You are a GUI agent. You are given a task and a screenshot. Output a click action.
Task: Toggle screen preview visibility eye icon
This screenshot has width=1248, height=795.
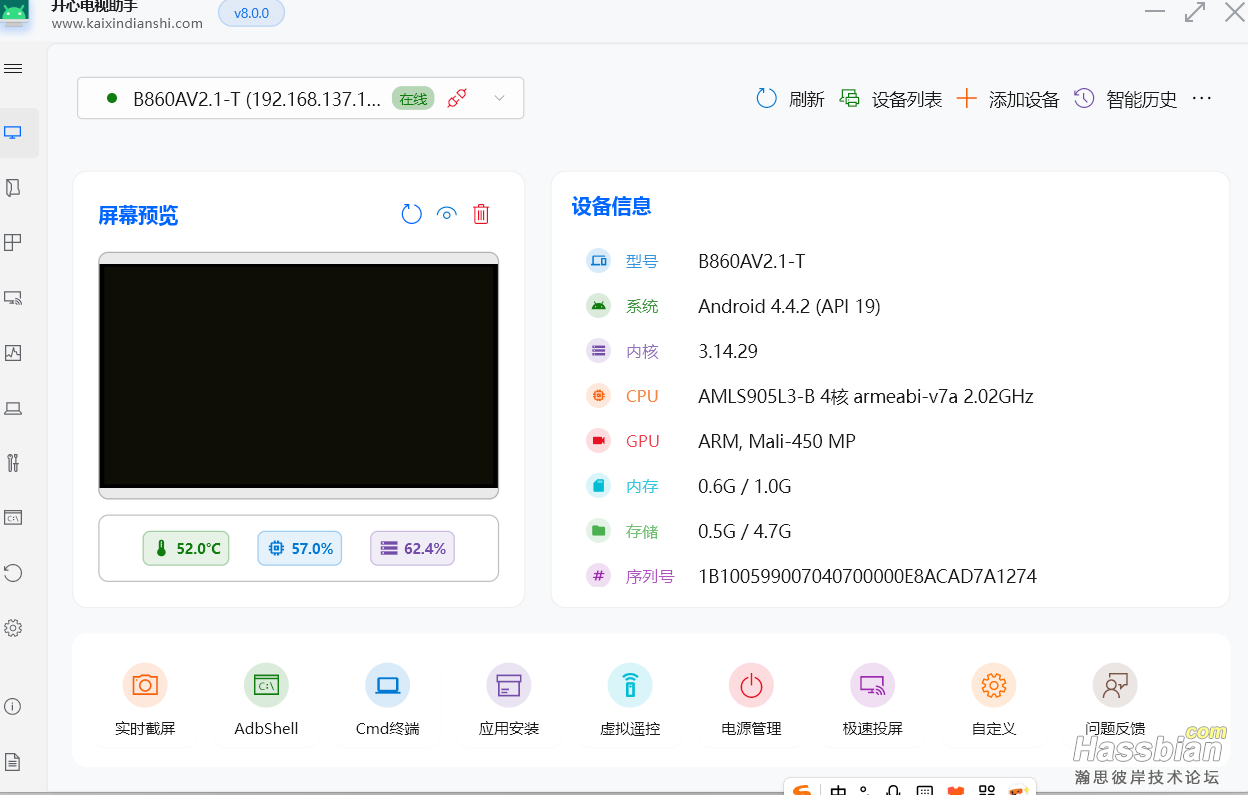tap(447, 214)
